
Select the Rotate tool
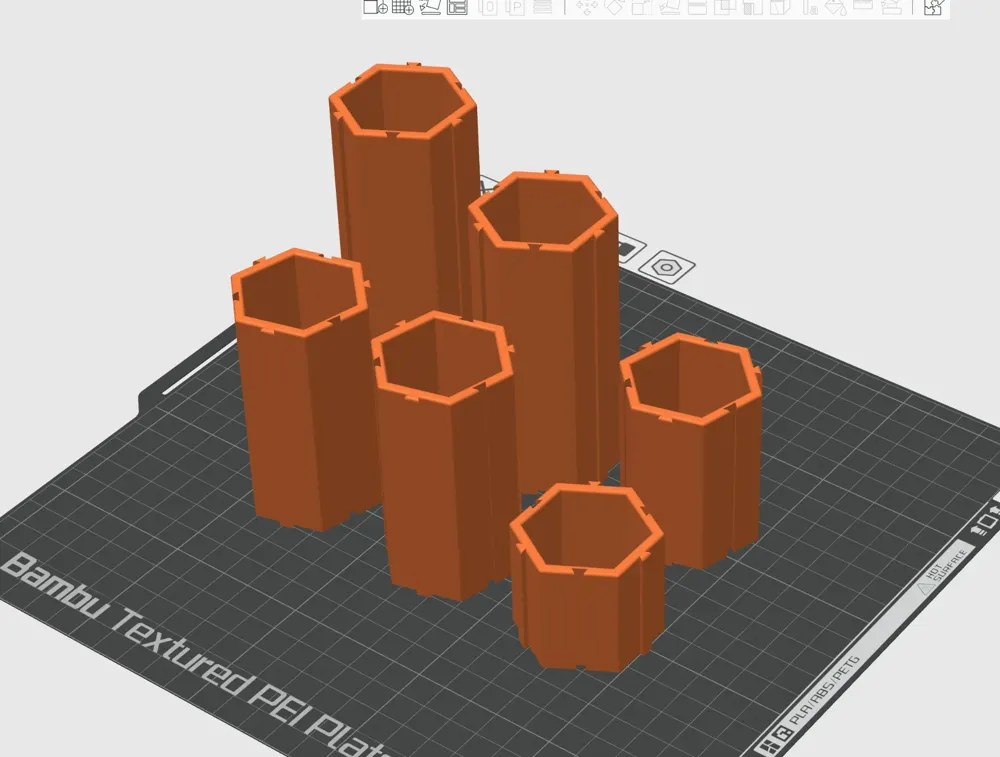[x=614, y=7]
